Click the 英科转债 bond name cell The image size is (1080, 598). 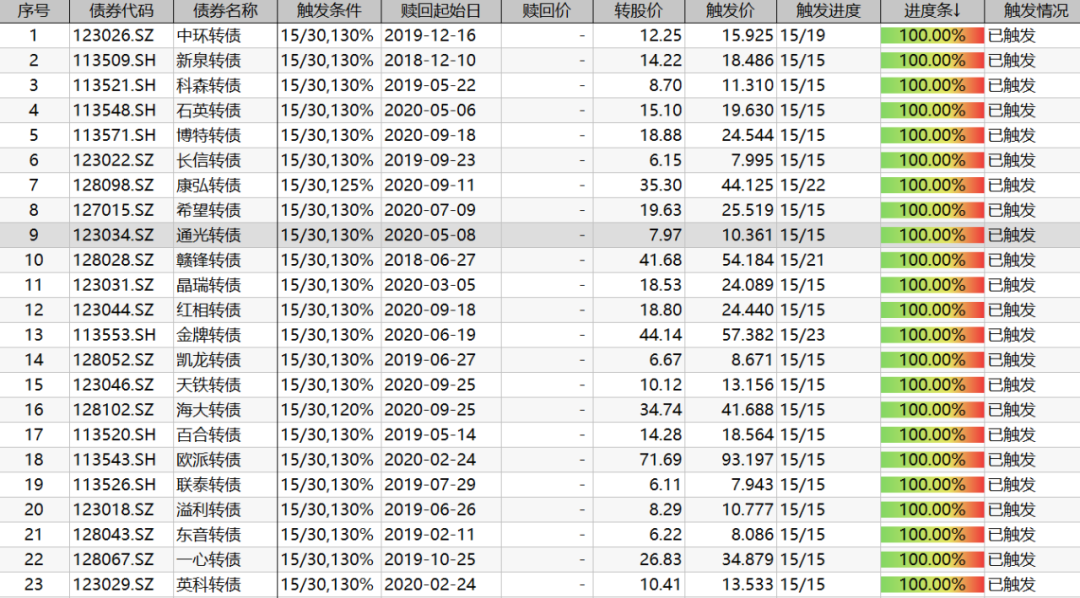click(x=208, y=585)
